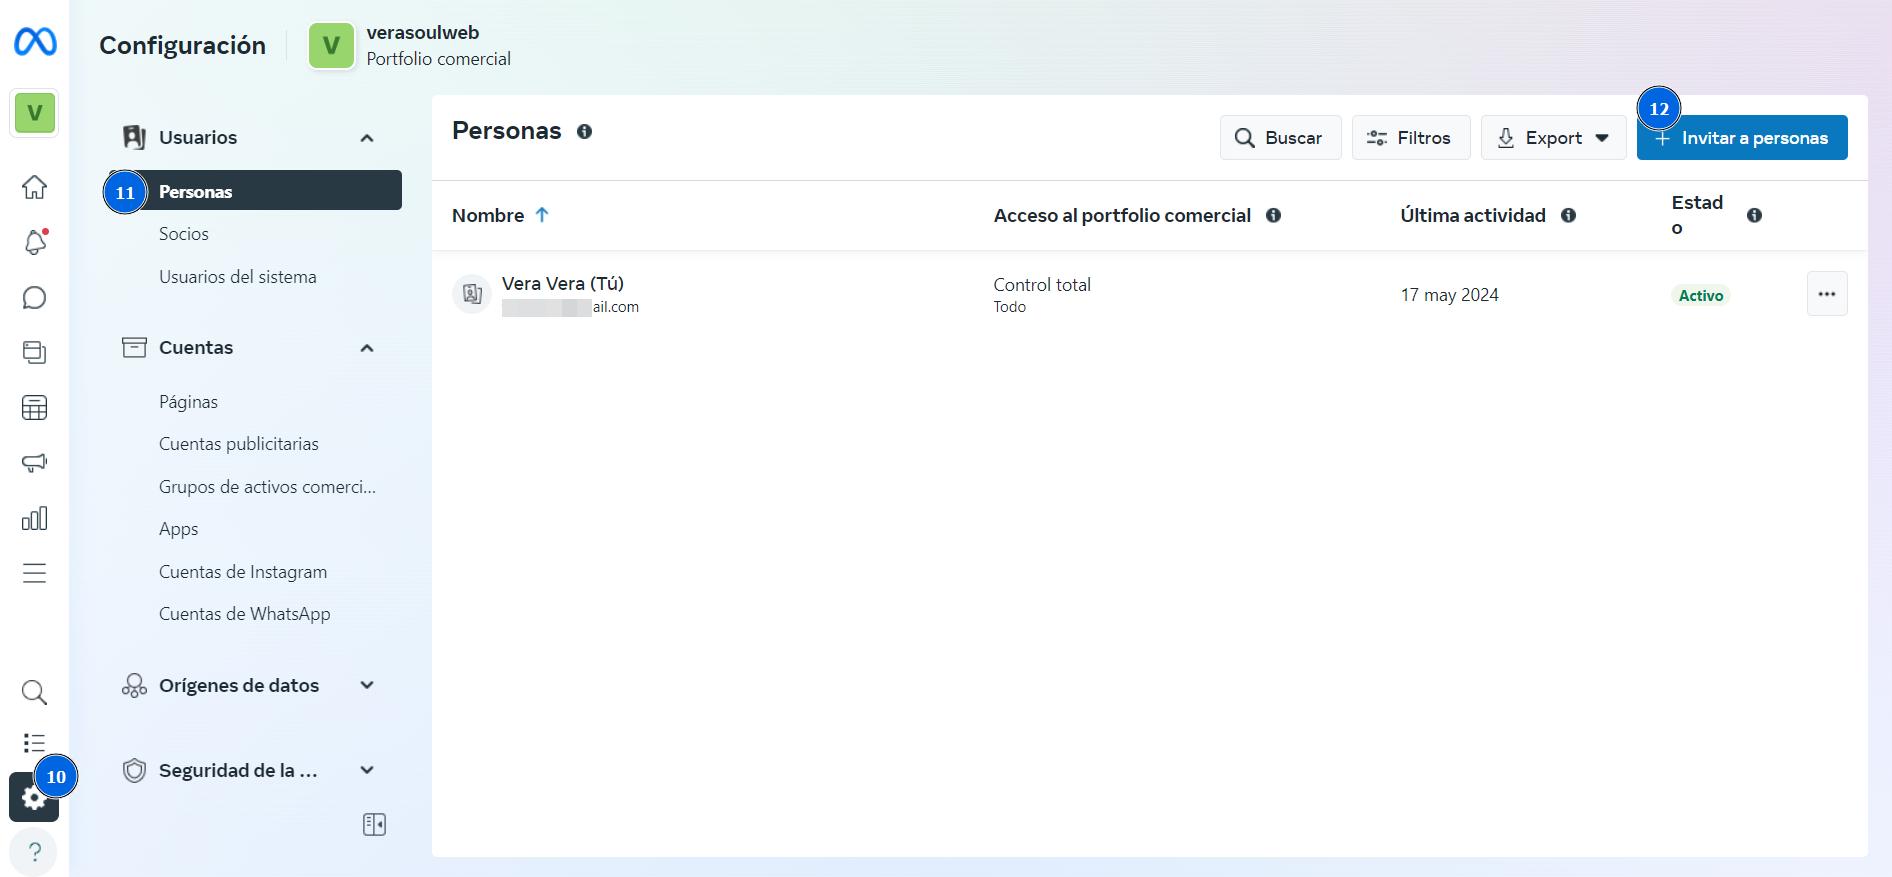Open the green V portfolio switcher in sidebar
The width and height of the screenshot is (1892, 877).
(x=35, y=113)
